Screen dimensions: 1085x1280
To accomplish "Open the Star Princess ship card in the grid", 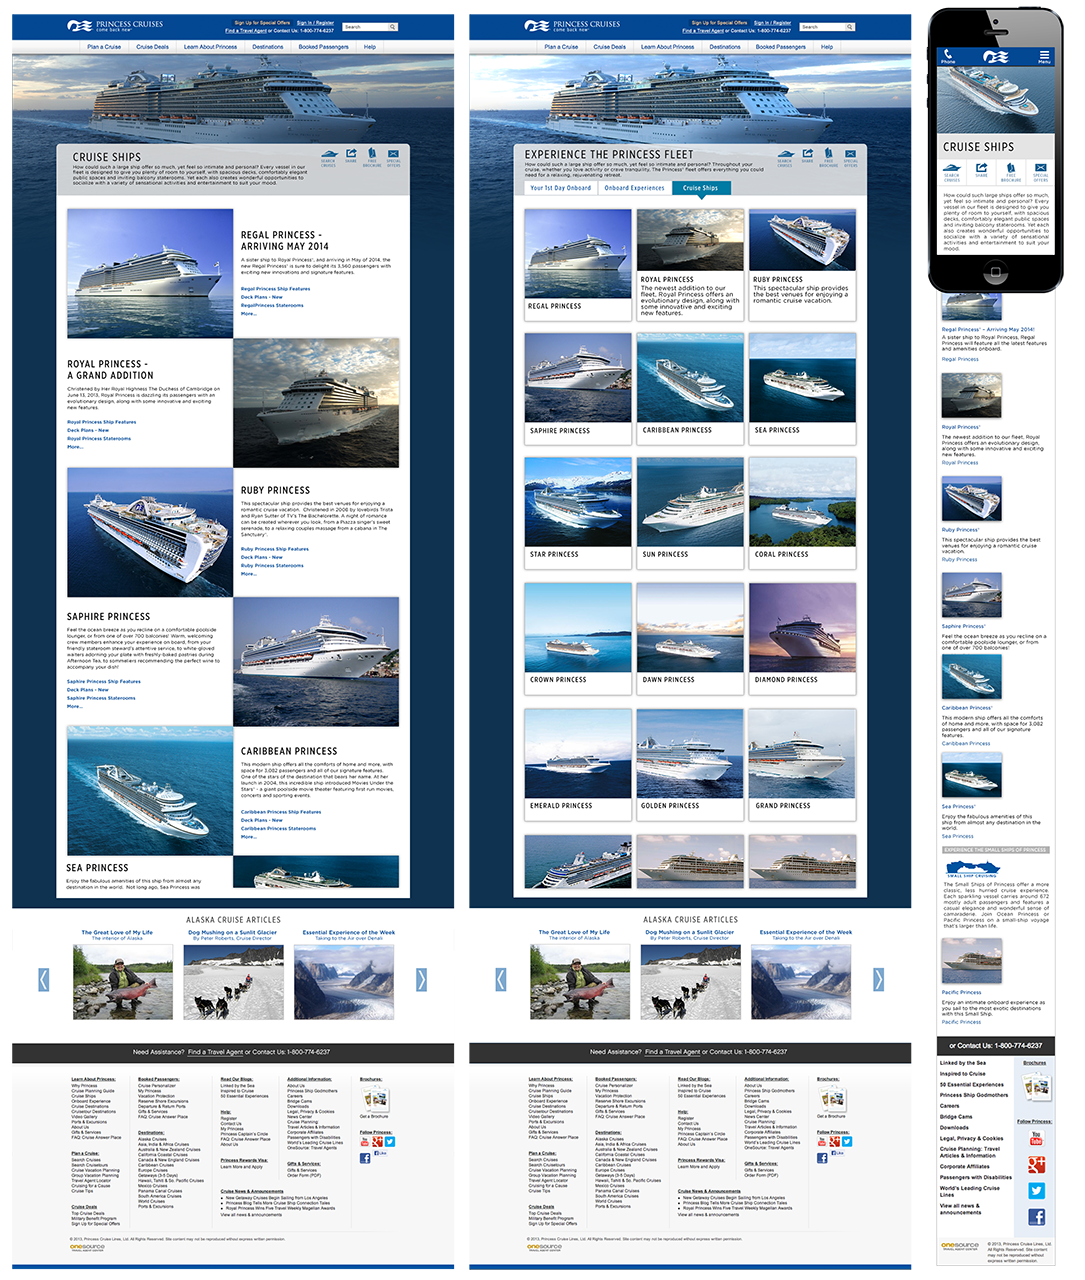I will 578,514.
